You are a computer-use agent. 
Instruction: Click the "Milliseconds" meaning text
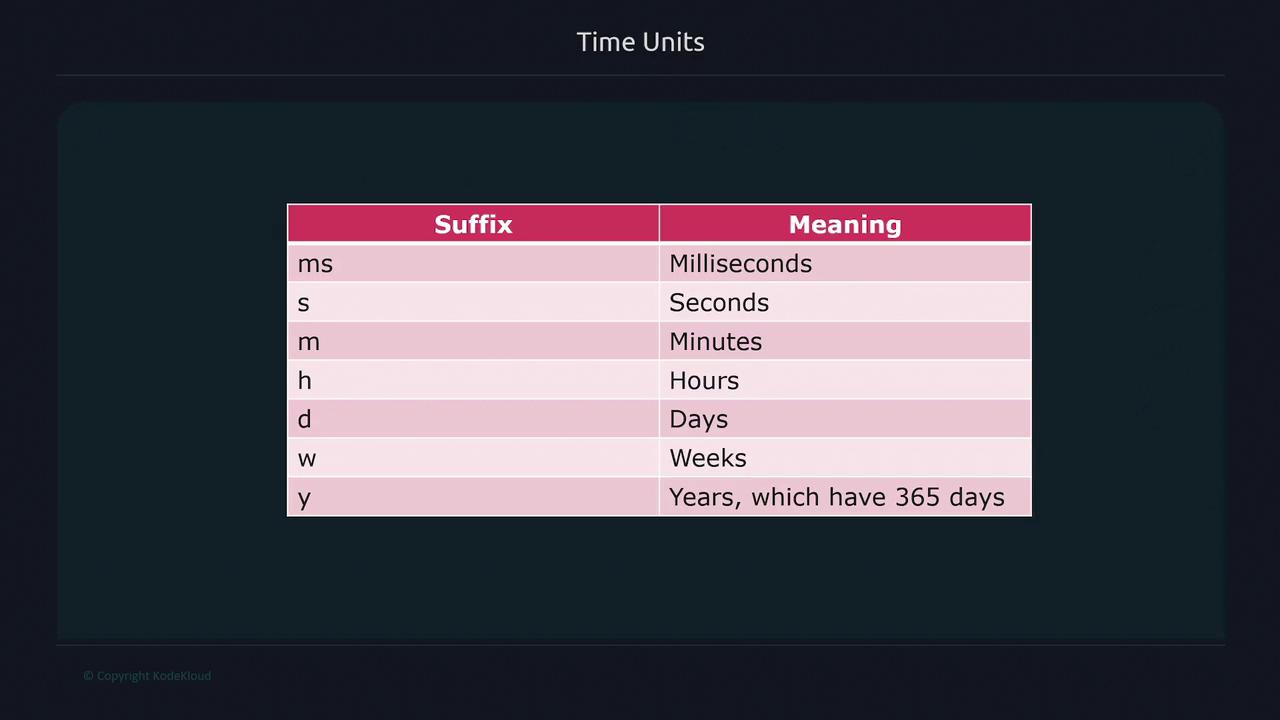(740, 264)
